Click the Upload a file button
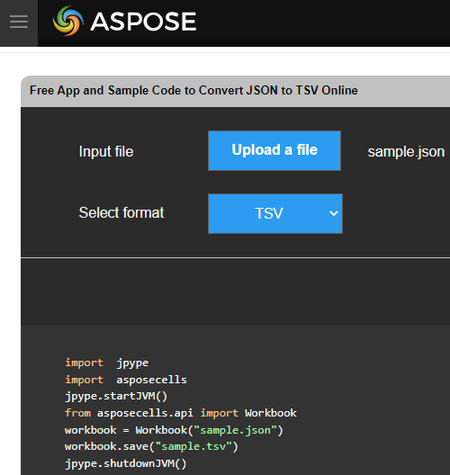Viewport: 450px width, 475px height. click(x=274, y=151)
